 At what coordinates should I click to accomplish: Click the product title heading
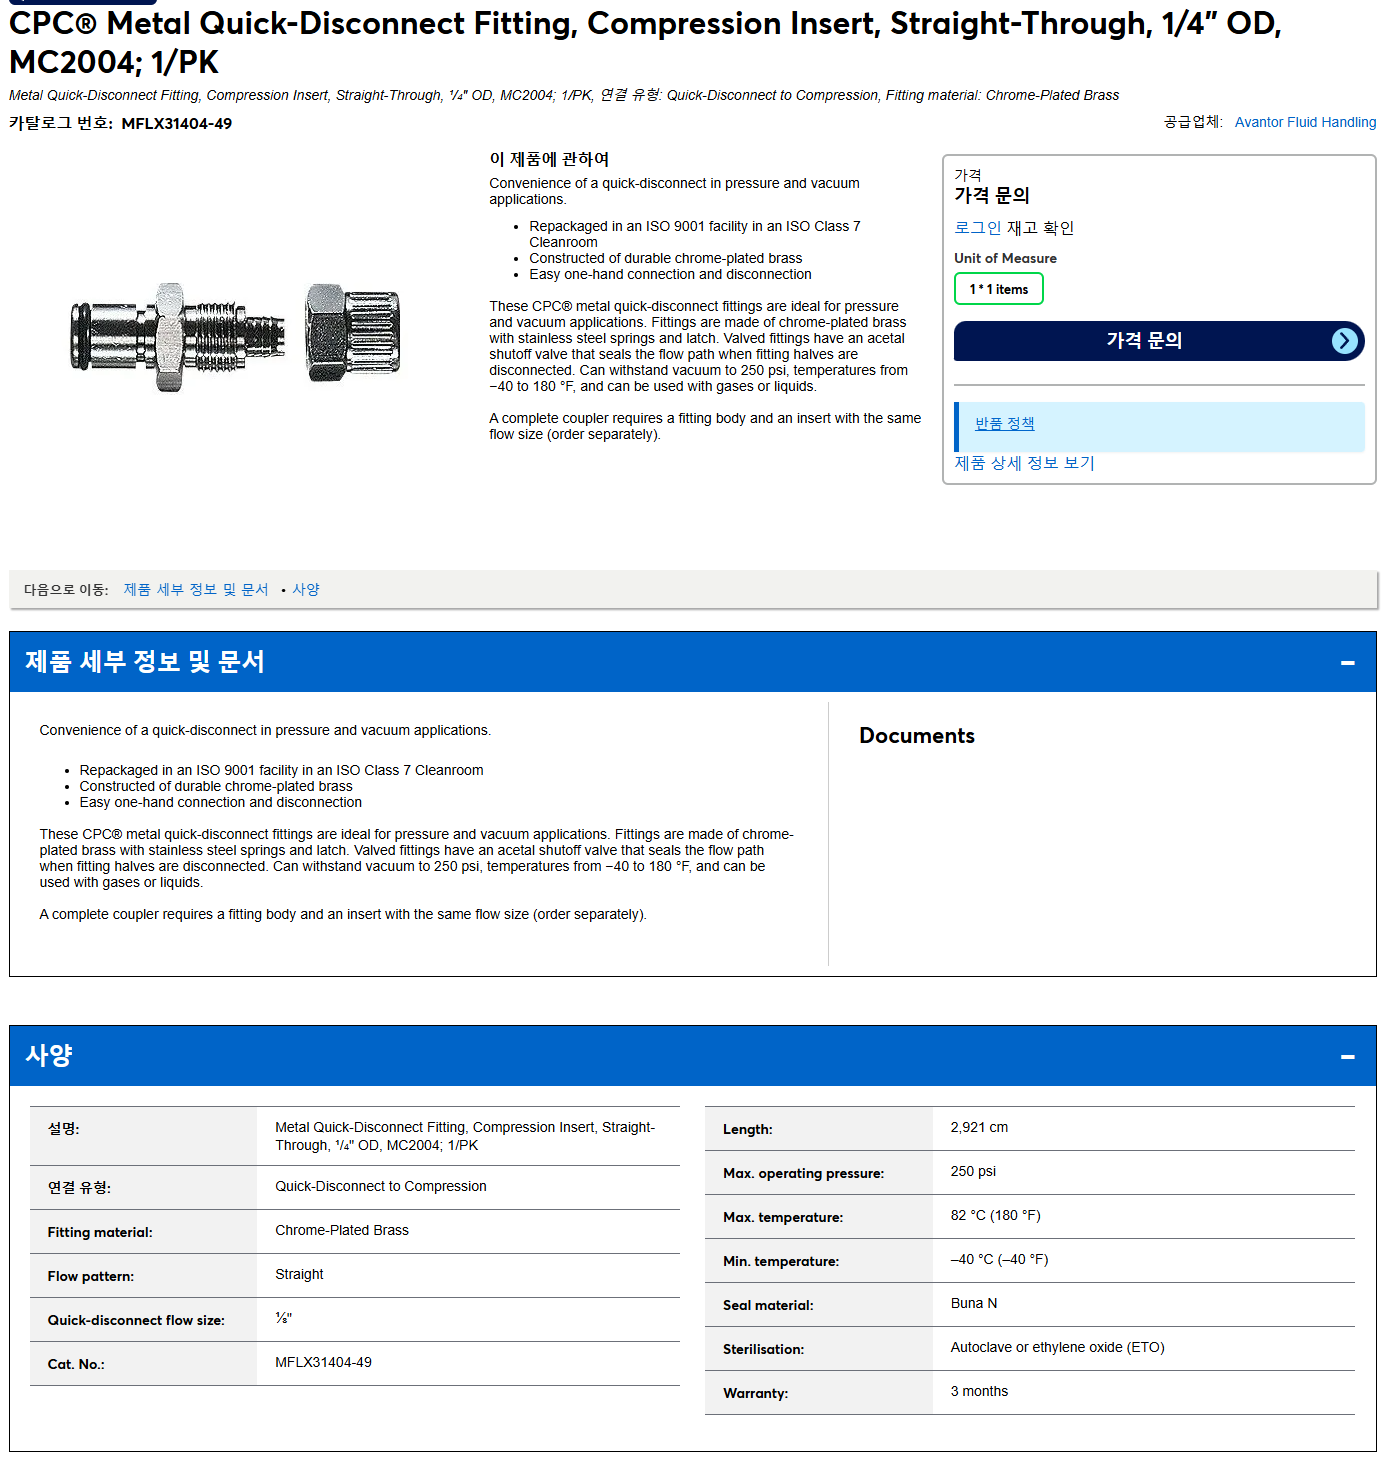[x=645, y=42]
